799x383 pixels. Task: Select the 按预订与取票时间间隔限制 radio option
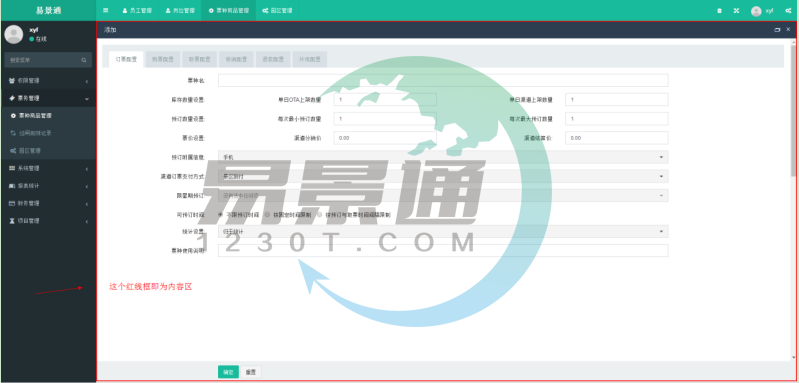320,215
